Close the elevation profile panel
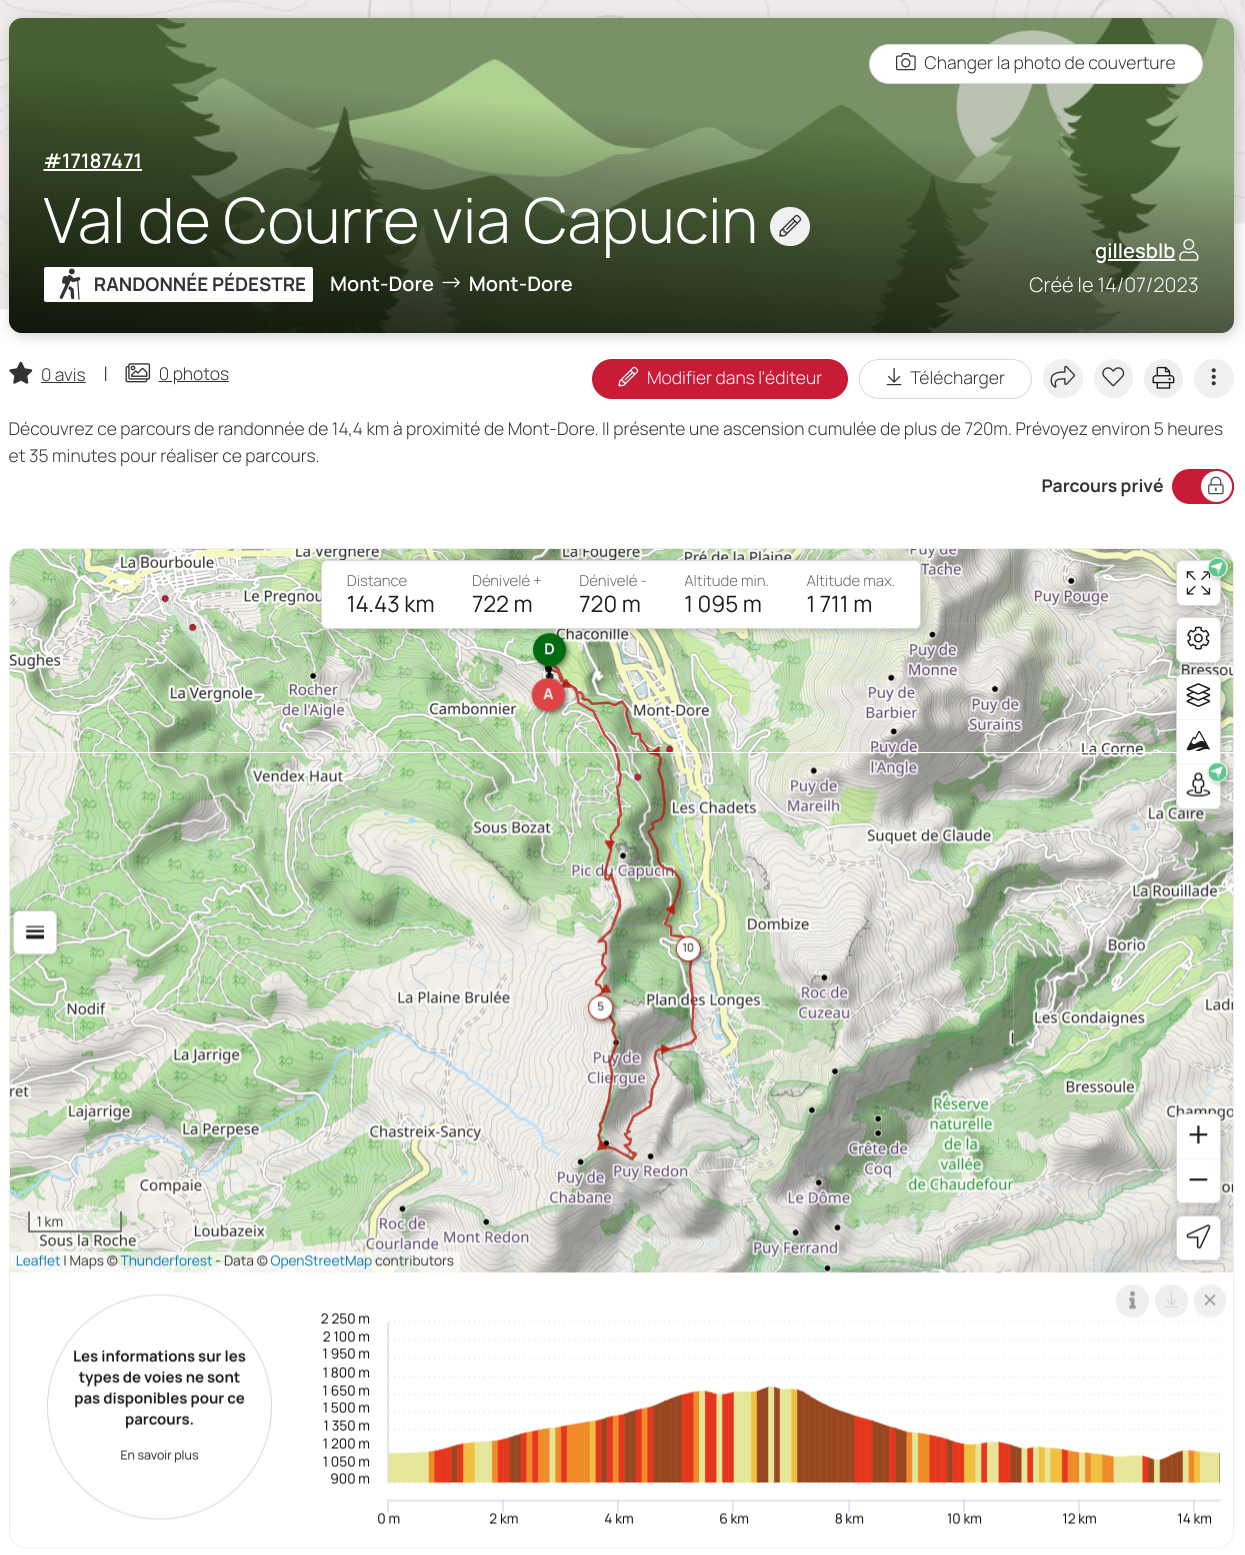 (1210, 1300)
